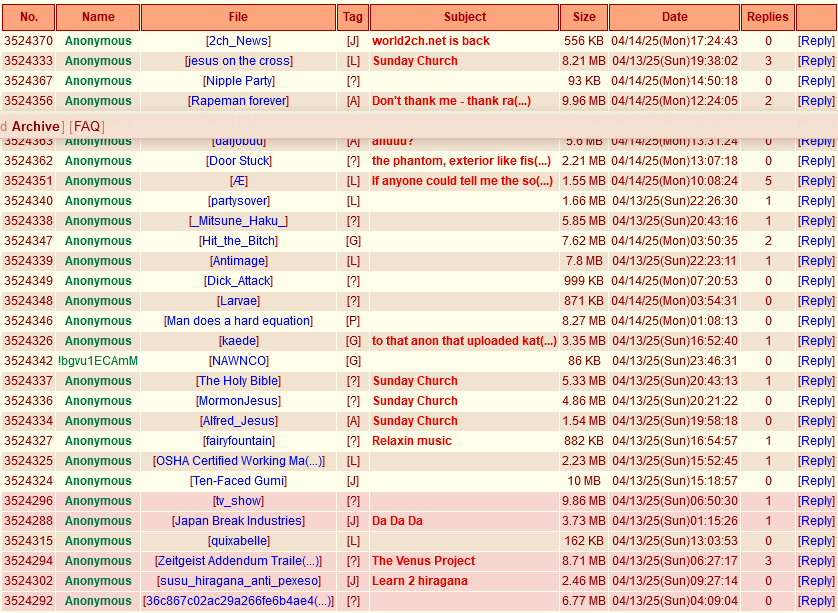Open the Rapeman forever file link
This screenshot has height=613, width=838.
238,101
